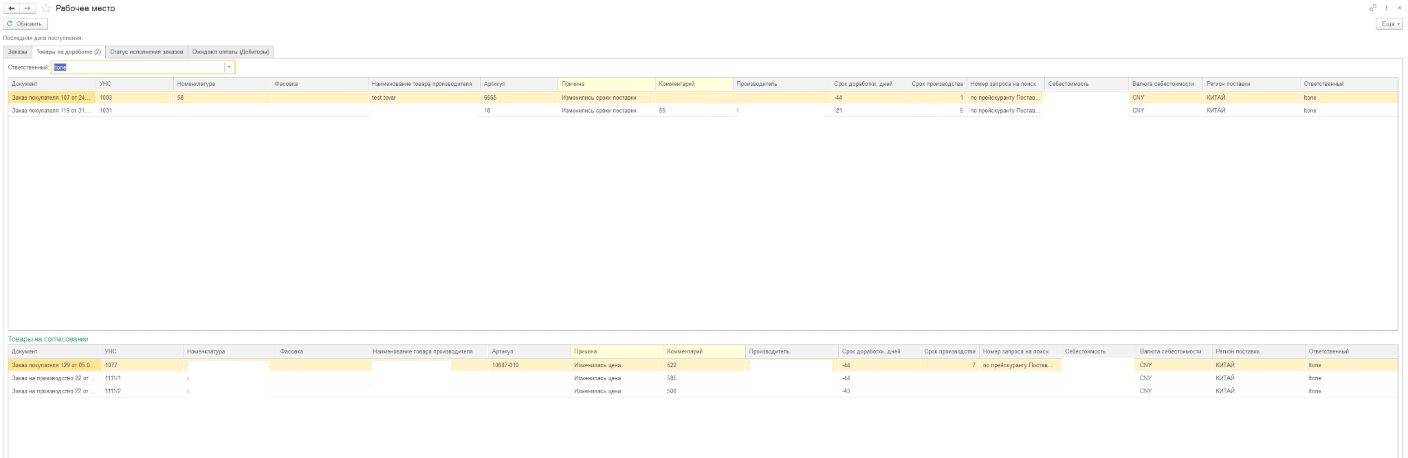Select the Товары на доработке tab

tap(68, 51)
